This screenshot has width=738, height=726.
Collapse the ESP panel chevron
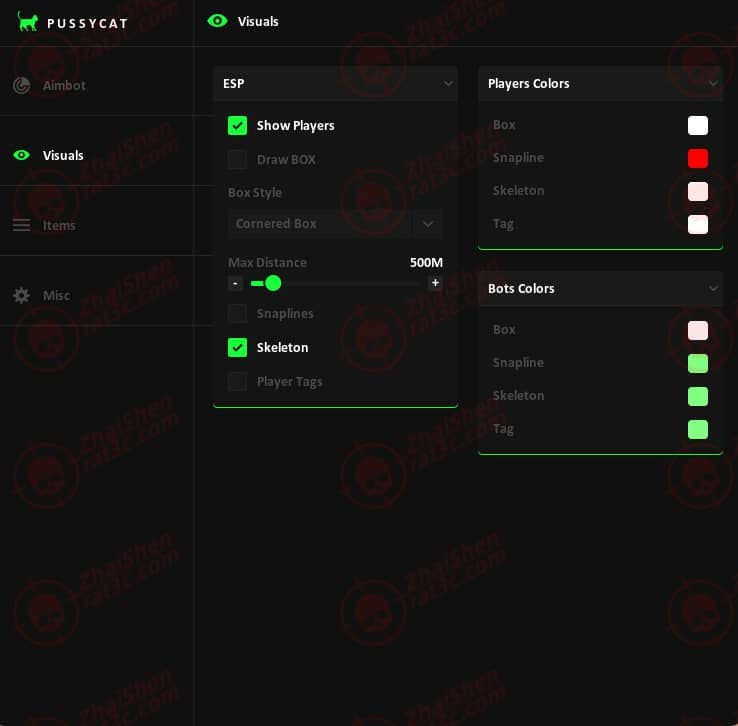coord(448,84)
